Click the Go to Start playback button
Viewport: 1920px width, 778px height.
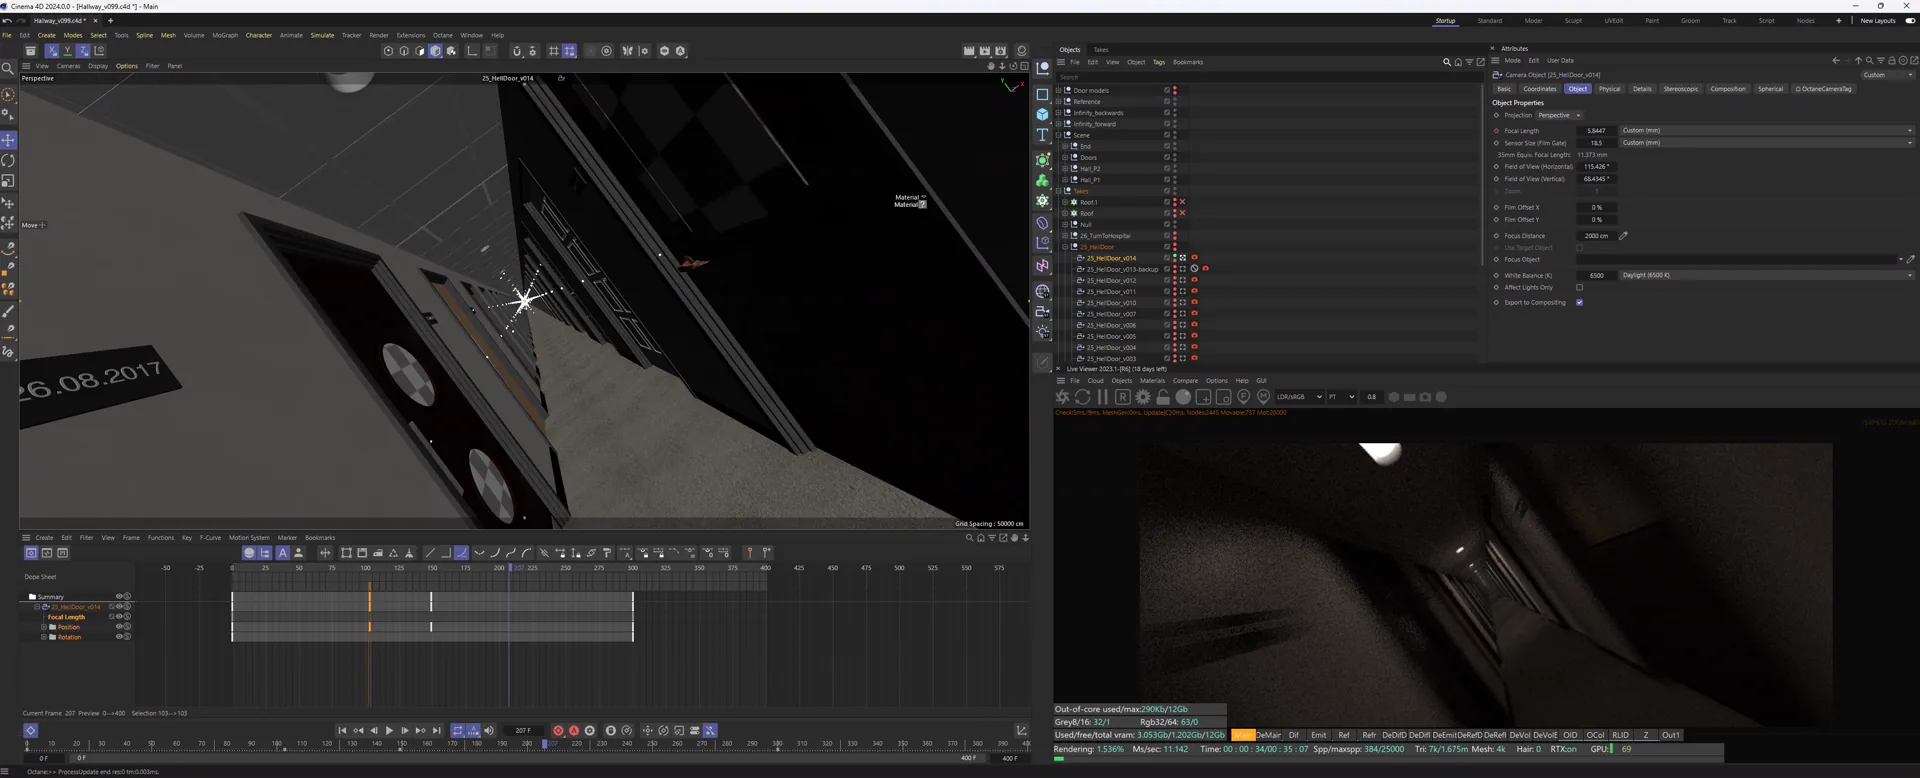pos(342,731)
